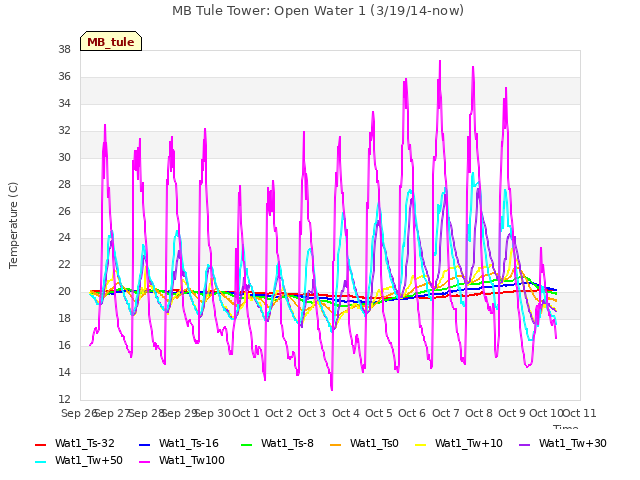Select the Wat1_Tw+50 legend label

tap(89, 460)
